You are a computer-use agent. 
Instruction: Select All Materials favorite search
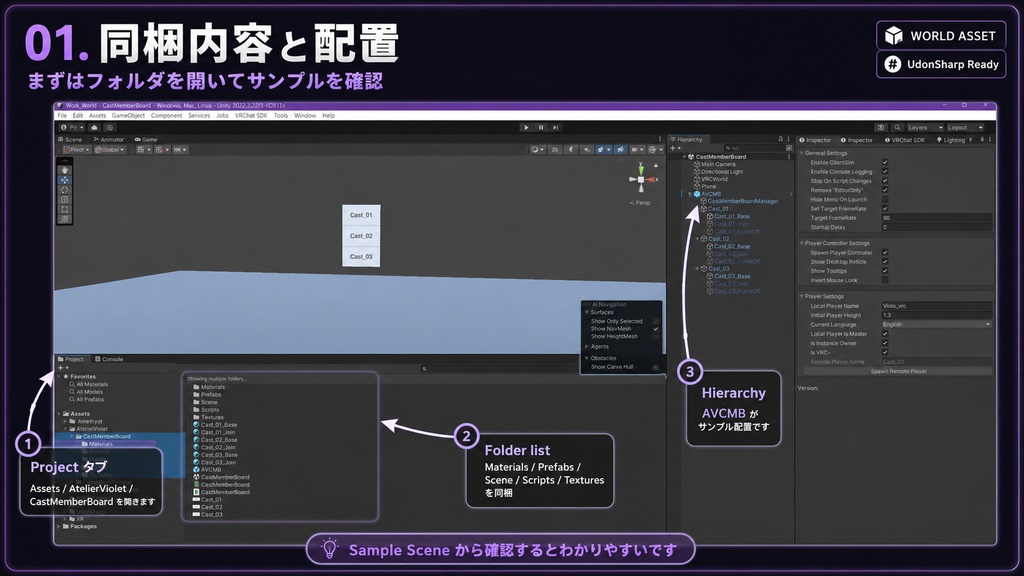pyautogui.click(x=91, y=385)
